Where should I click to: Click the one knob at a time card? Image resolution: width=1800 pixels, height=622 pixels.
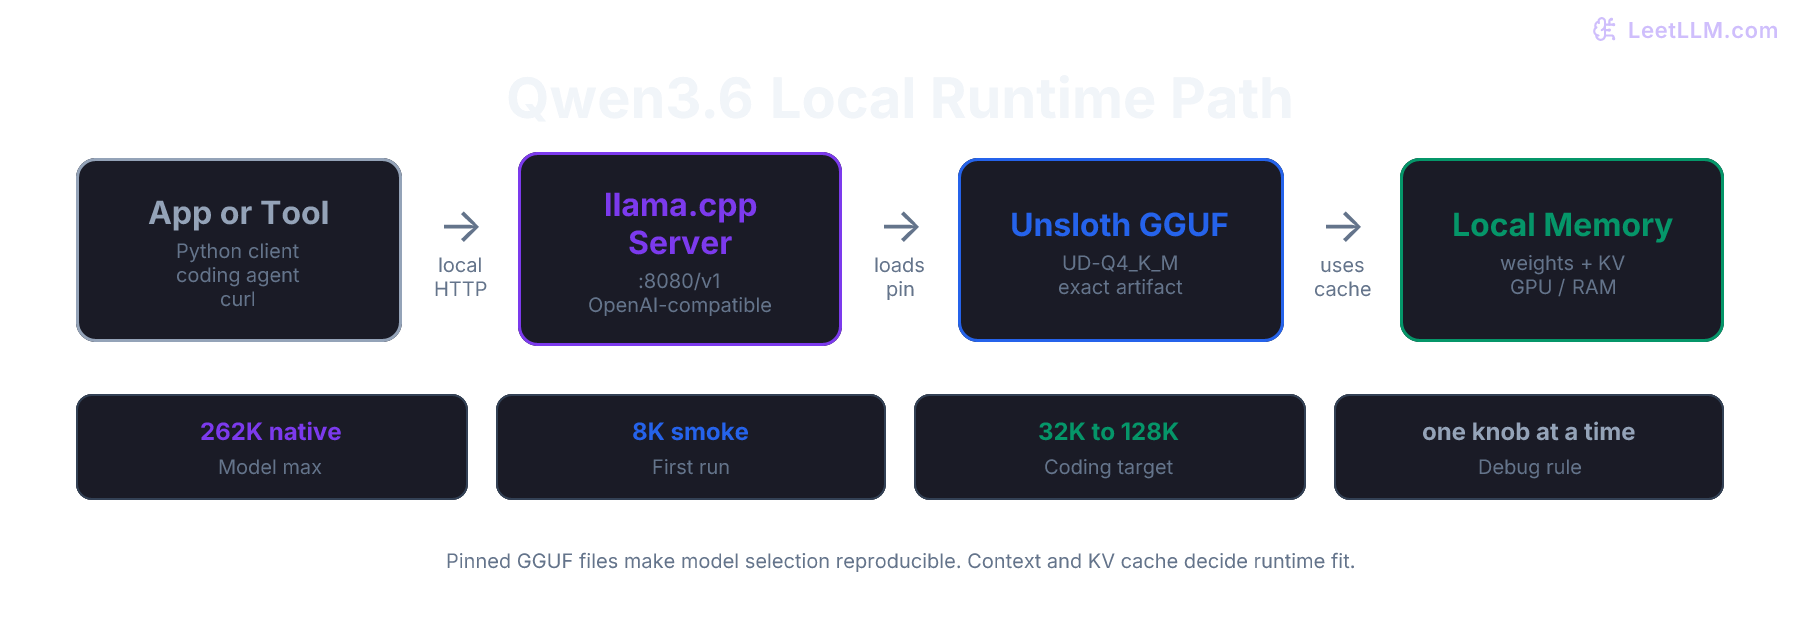coord(1529,447)
